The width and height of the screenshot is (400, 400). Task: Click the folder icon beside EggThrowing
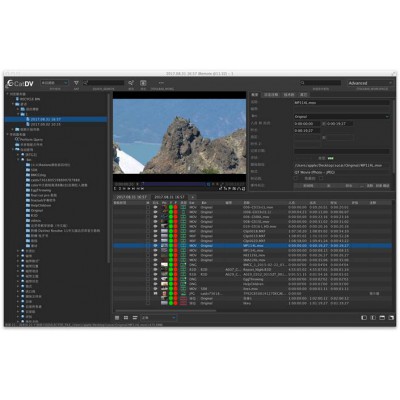(x=28, y=190)
